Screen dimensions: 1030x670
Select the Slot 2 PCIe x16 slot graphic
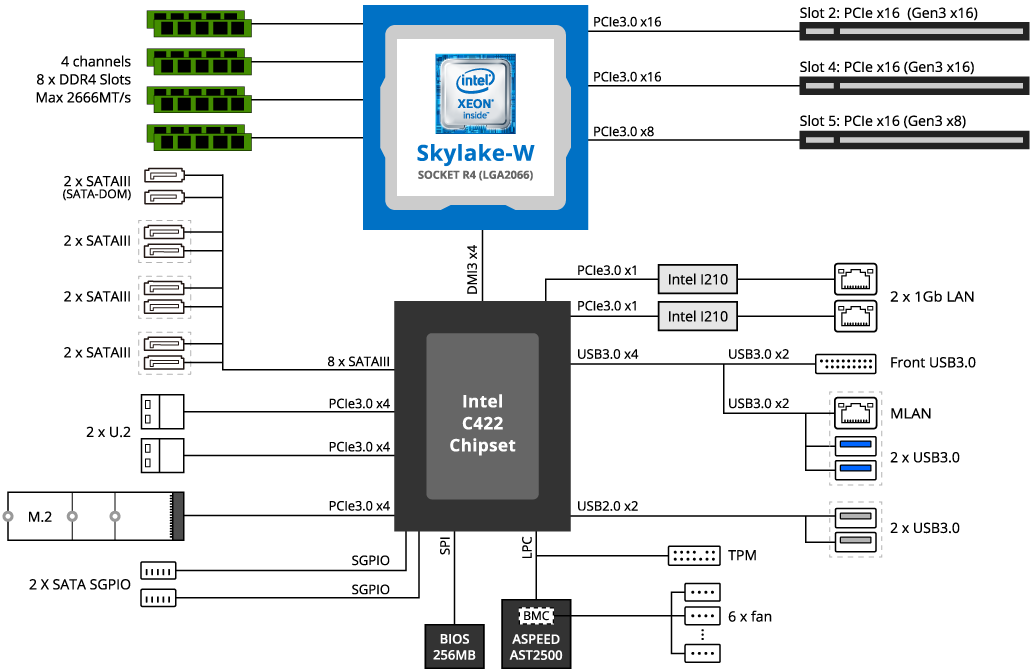913,31
